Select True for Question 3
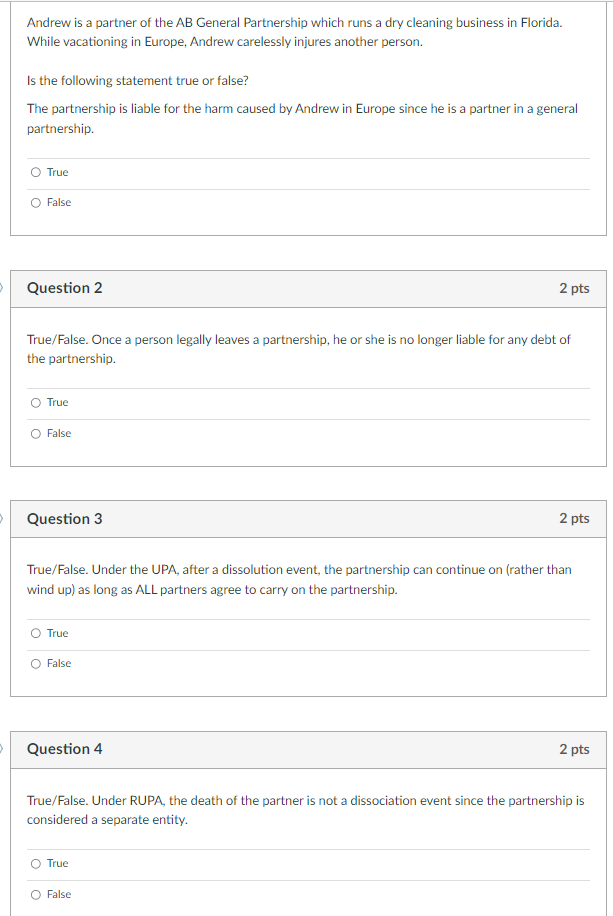 pyautogui.click(x=35, y=633)
